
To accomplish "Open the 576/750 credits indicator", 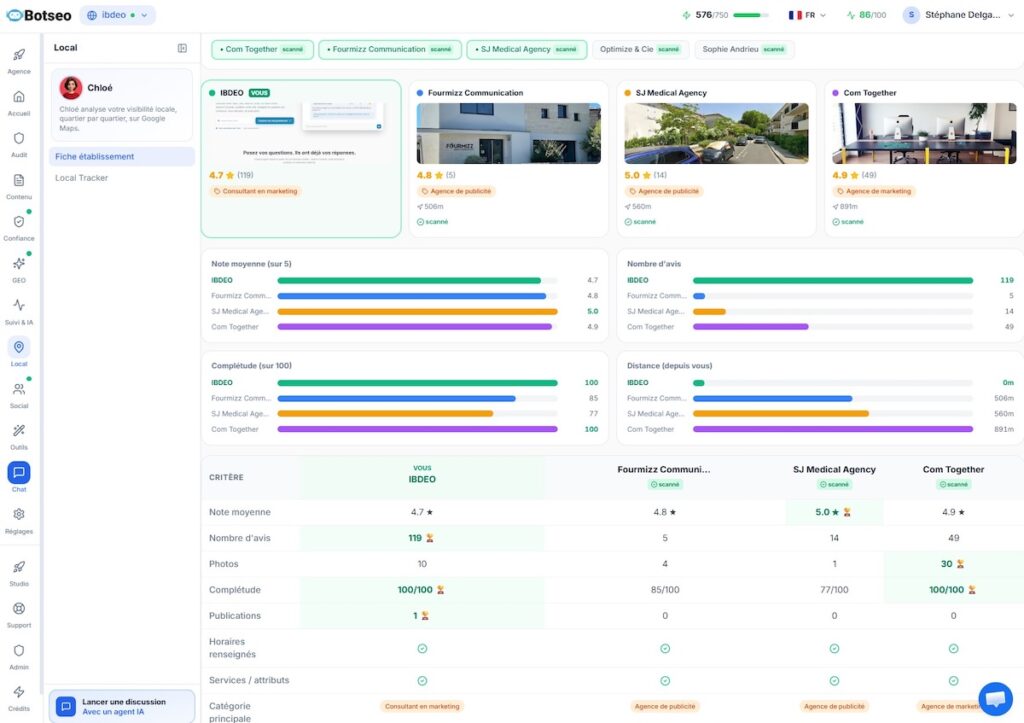I will pyautogui.click(x=725, y=15).
